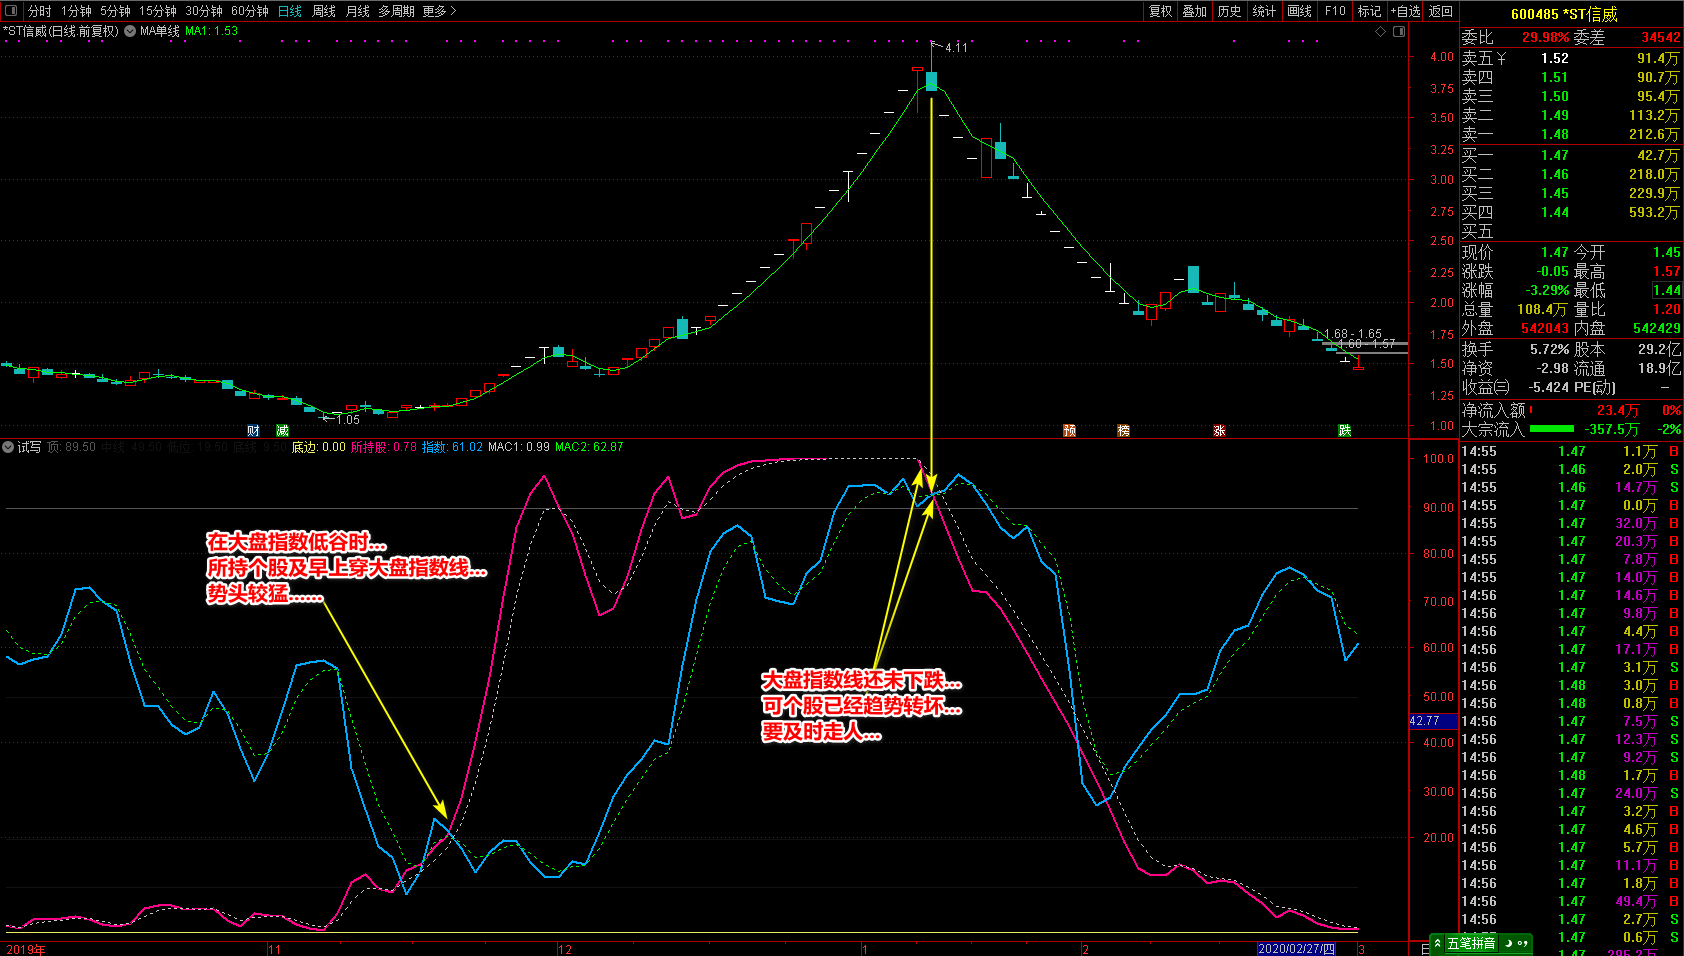Click the 现价 1.47 value
The height and width of the screenshot is (956, 1684).
1554,252
